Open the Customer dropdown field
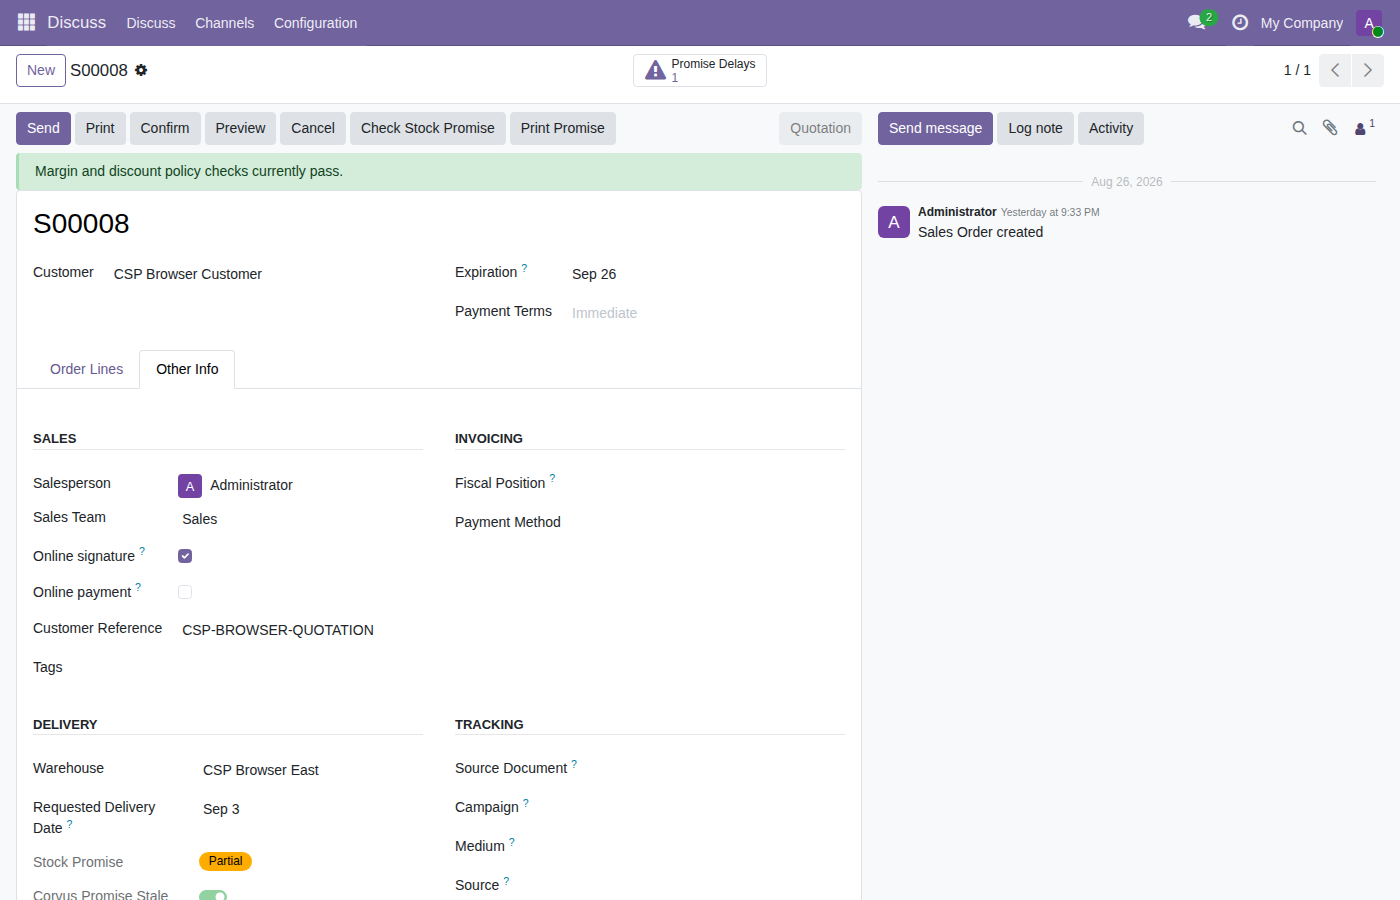Image resolution: width=1400 pixels, height=900 pixels. [x=267, y=274]
